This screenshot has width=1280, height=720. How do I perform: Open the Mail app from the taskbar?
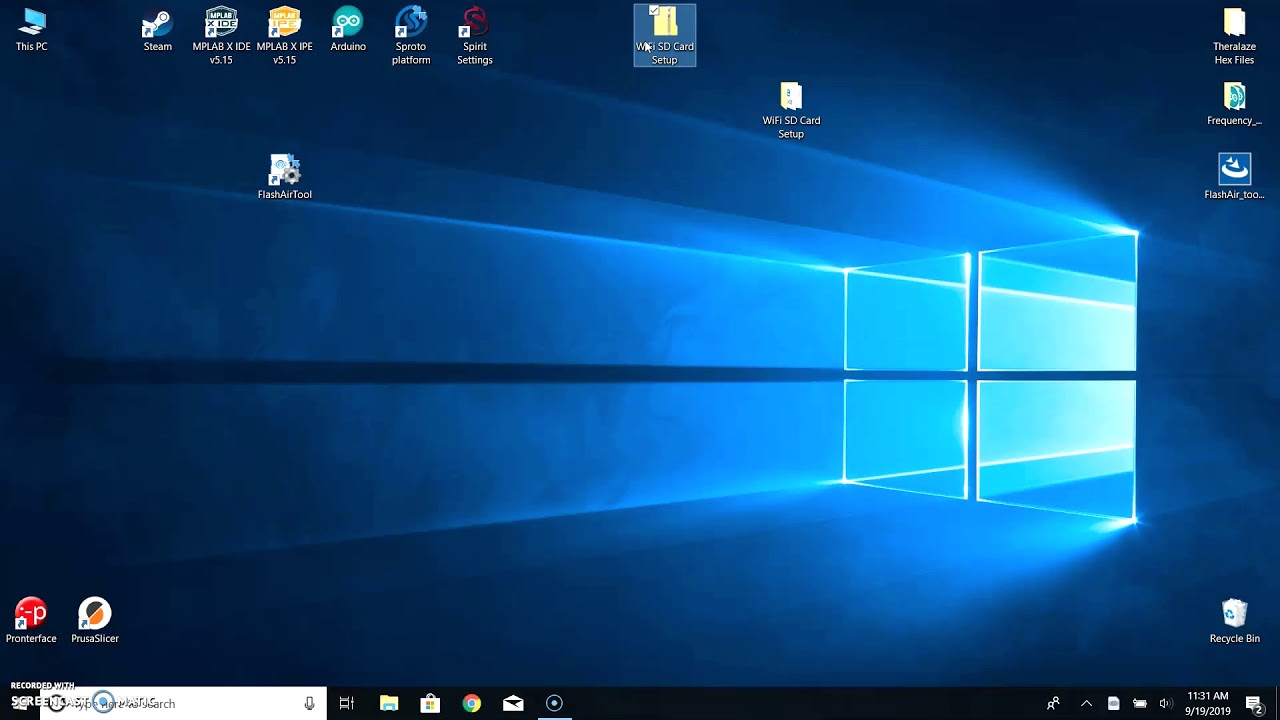point(513,703)
